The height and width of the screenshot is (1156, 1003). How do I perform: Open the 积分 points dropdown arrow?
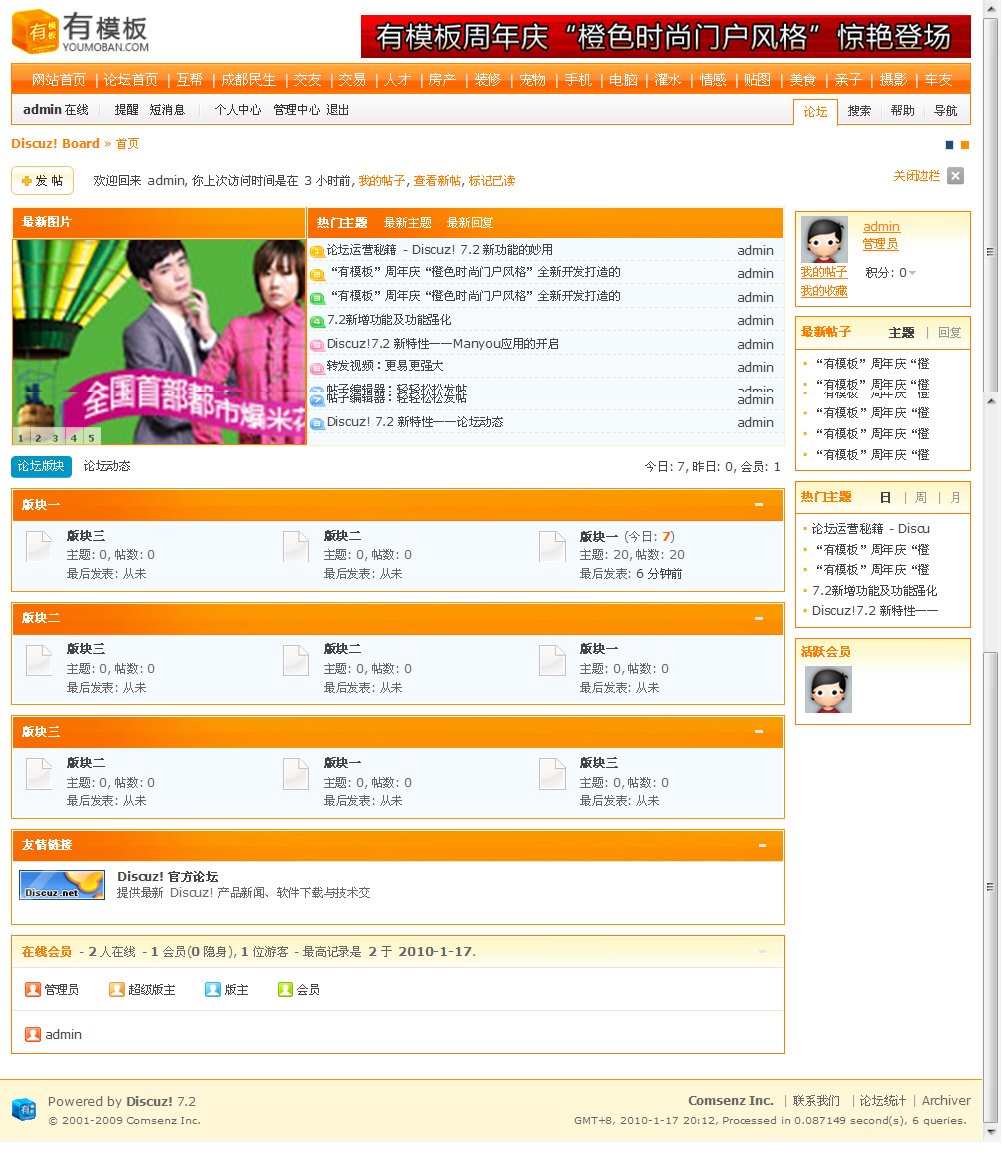point(912,273)
